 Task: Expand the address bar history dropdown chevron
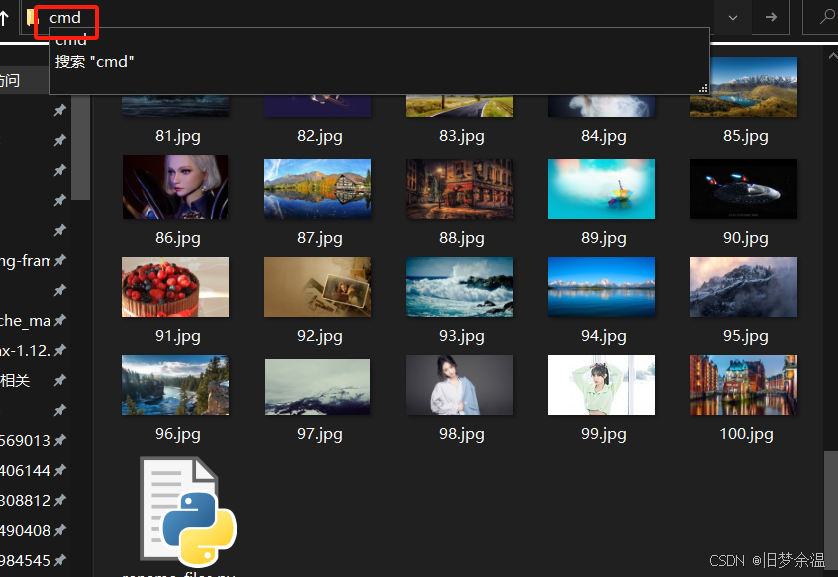point(734,17)
